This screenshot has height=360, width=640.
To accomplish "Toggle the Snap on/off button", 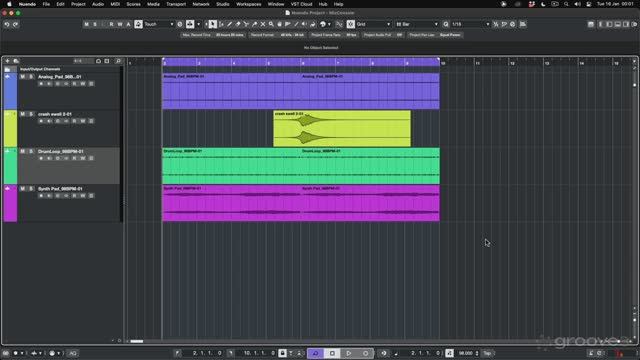I will pos(351,24).
